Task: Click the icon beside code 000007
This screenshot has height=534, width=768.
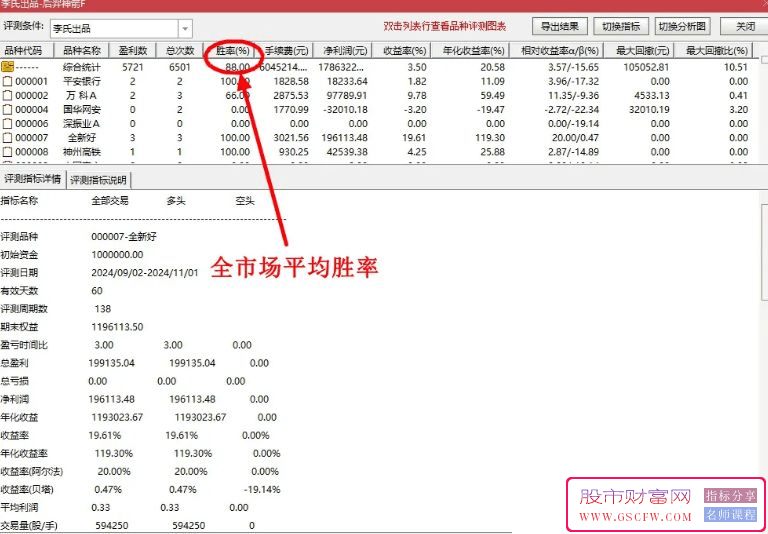Action: [x=7, y=138]
